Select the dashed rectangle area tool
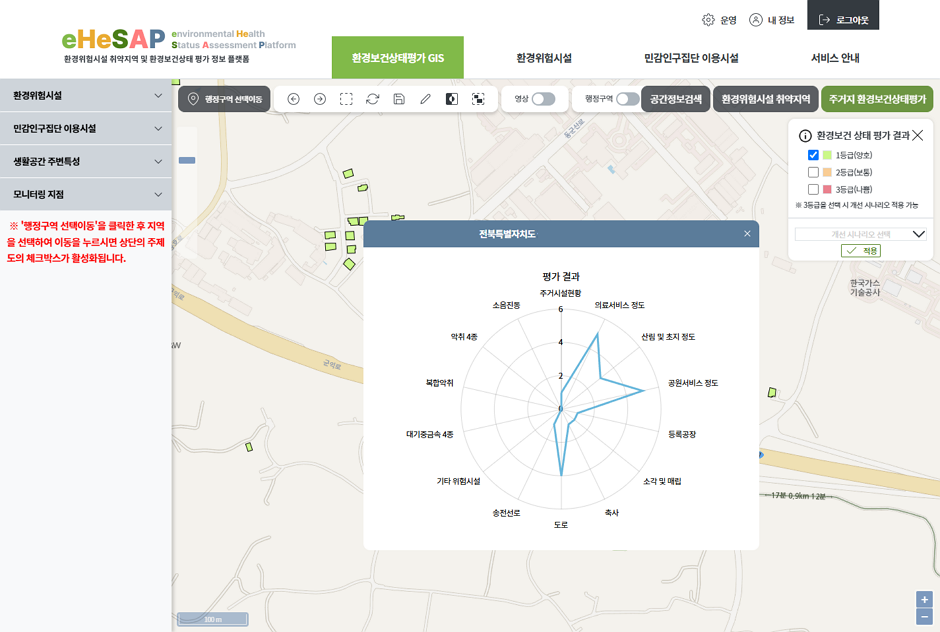Screen dimensions: 940x632 tap(346, 99)
